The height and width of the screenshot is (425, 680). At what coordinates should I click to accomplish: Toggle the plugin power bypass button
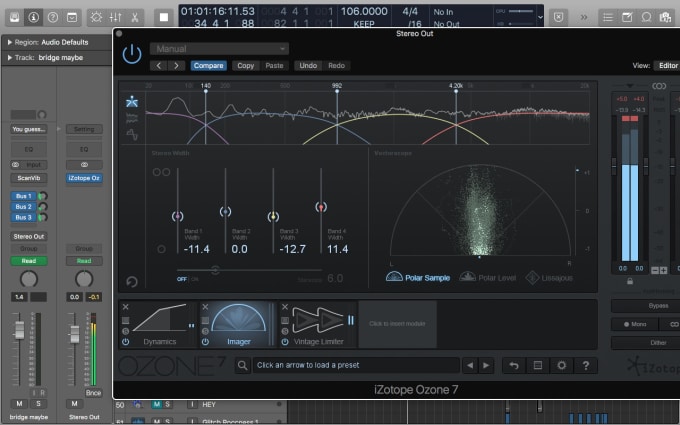[132, 54]
